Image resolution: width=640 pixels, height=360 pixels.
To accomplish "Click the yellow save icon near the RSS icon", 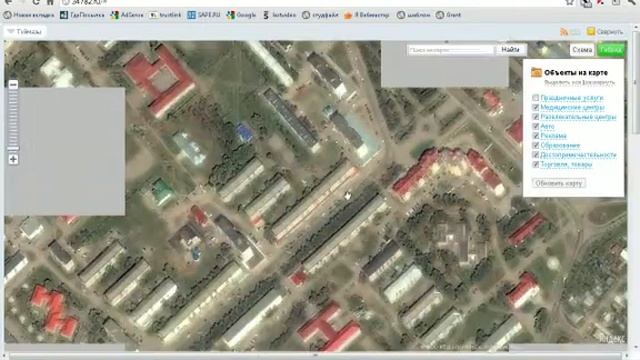I will [591, 31].
